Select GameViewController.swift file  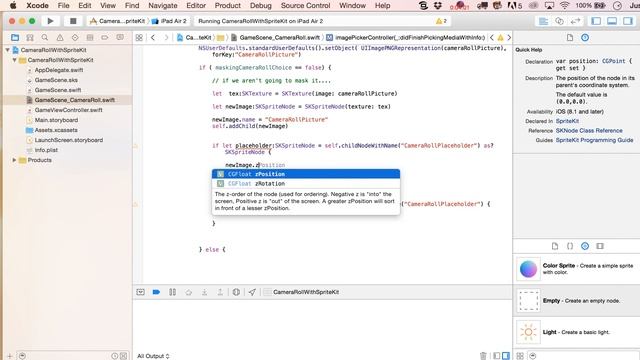click(x=68, y=110)
